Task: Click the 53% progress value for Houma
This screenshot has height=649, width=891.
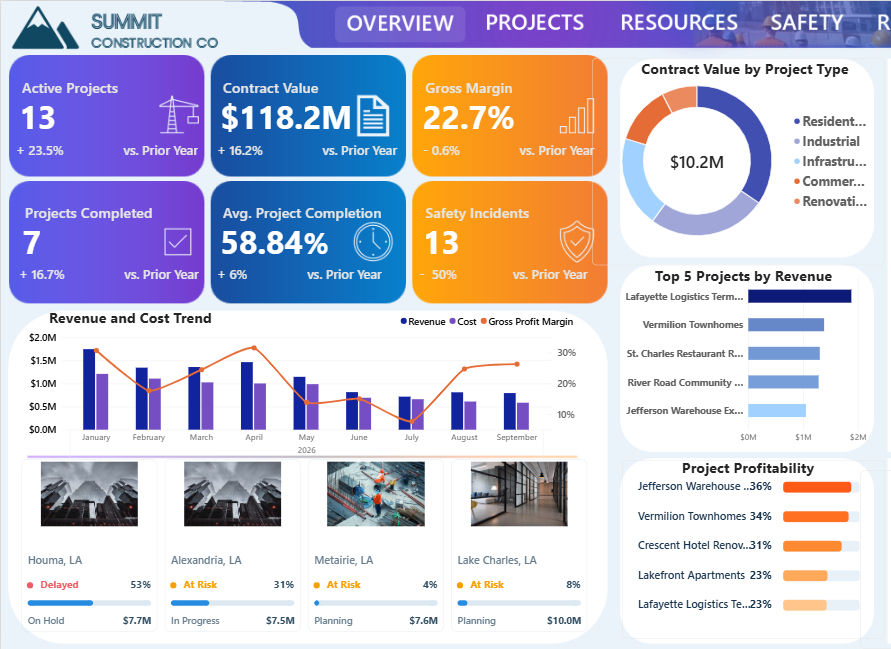Action: 140,585
